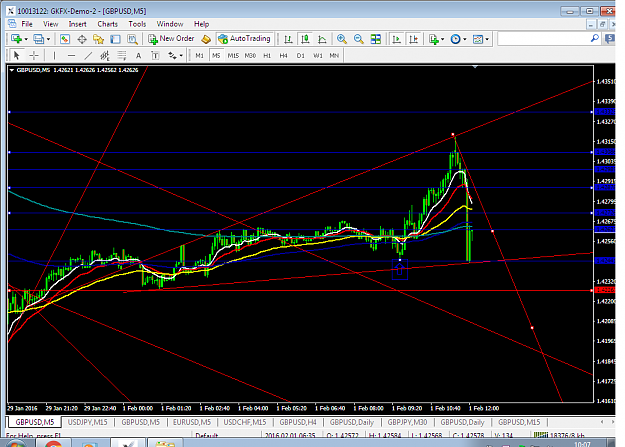Switch timeframe to D1
This screenshot has height=447, width=625.
coord(301,55)
